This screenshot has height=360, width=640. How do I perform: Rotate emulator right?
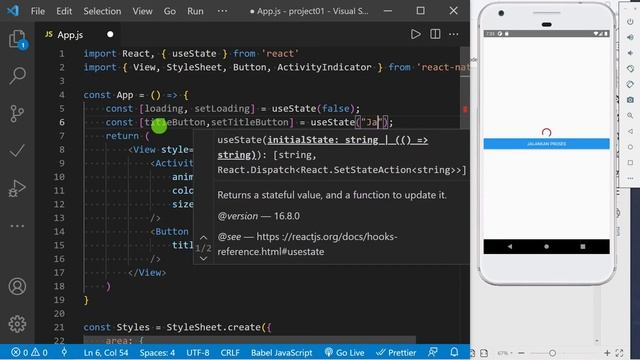click(x=630, y=84)
